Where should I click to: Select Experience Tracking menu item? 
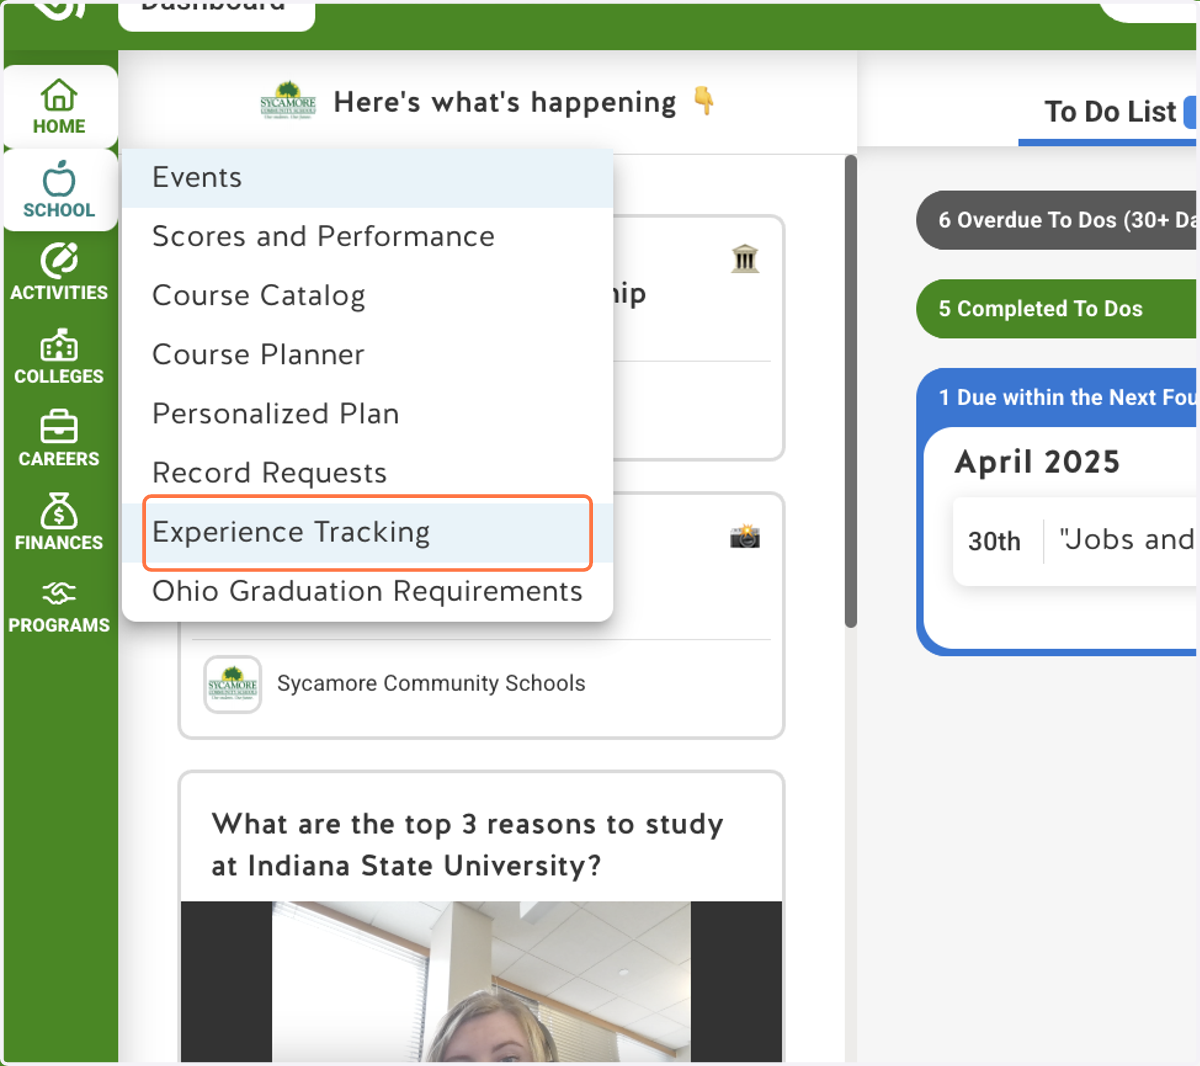pos(367,533)
